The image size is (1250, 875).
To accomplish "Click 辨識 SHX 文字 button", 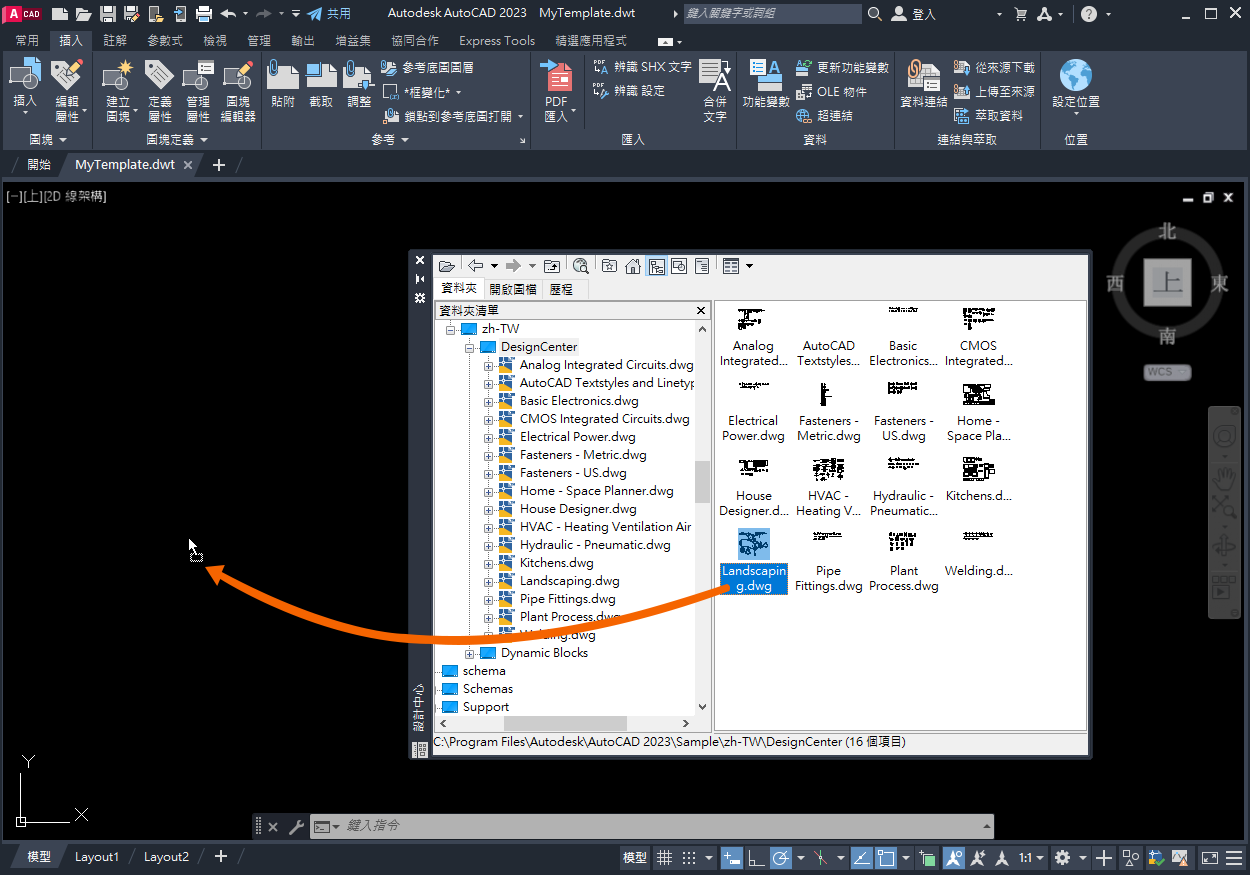I will click(x=642, y=67).
